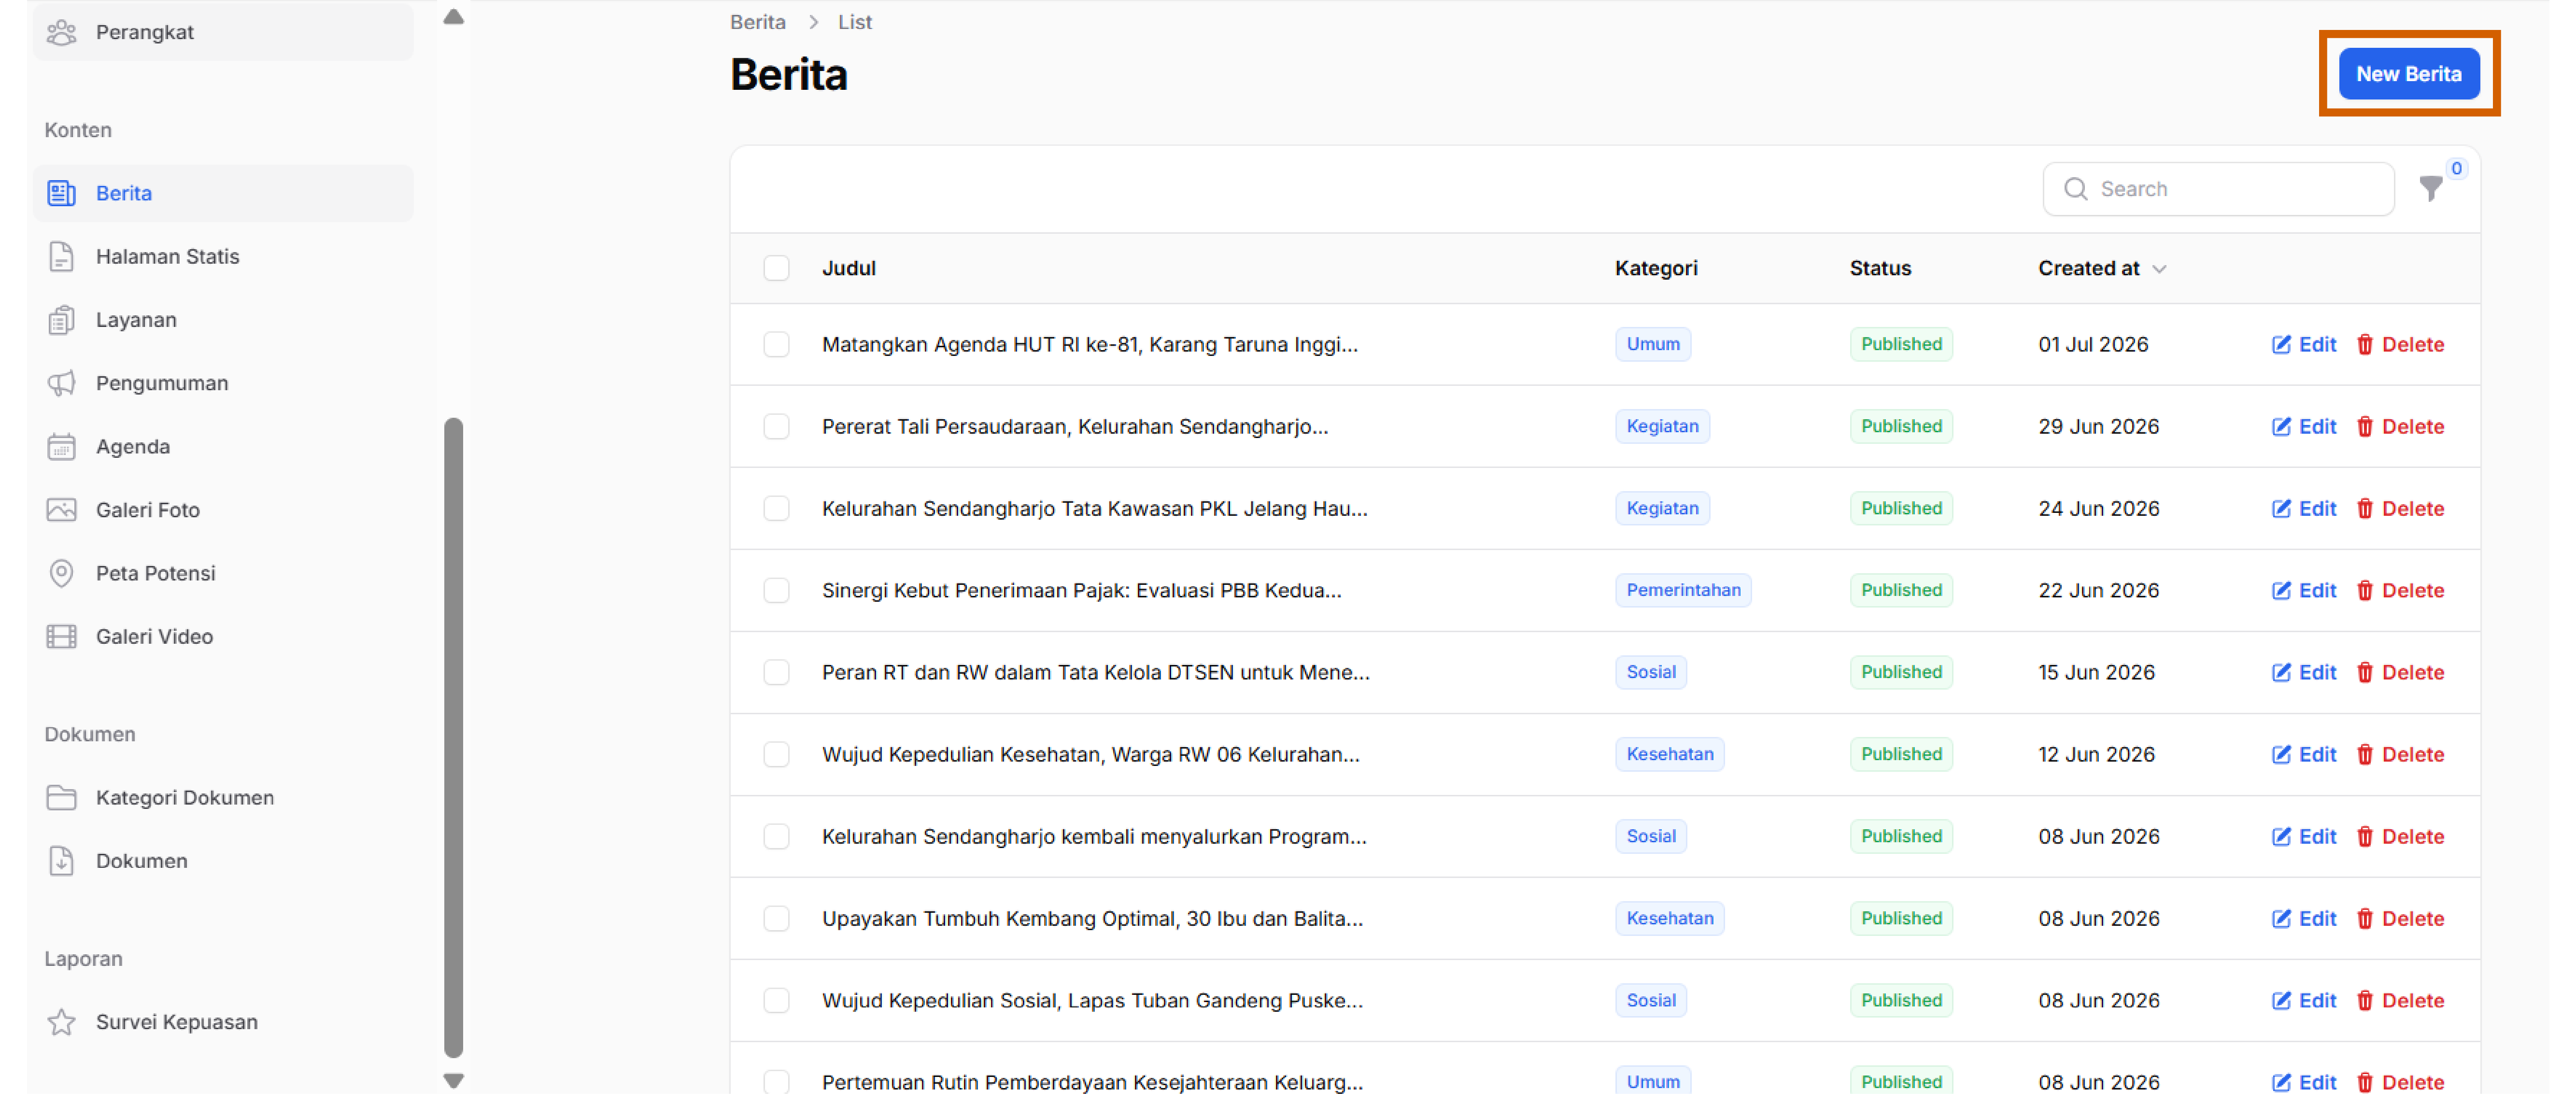
Task: Click edit pencil icon for 01 Jul 2026 row
Action: 2281,344
